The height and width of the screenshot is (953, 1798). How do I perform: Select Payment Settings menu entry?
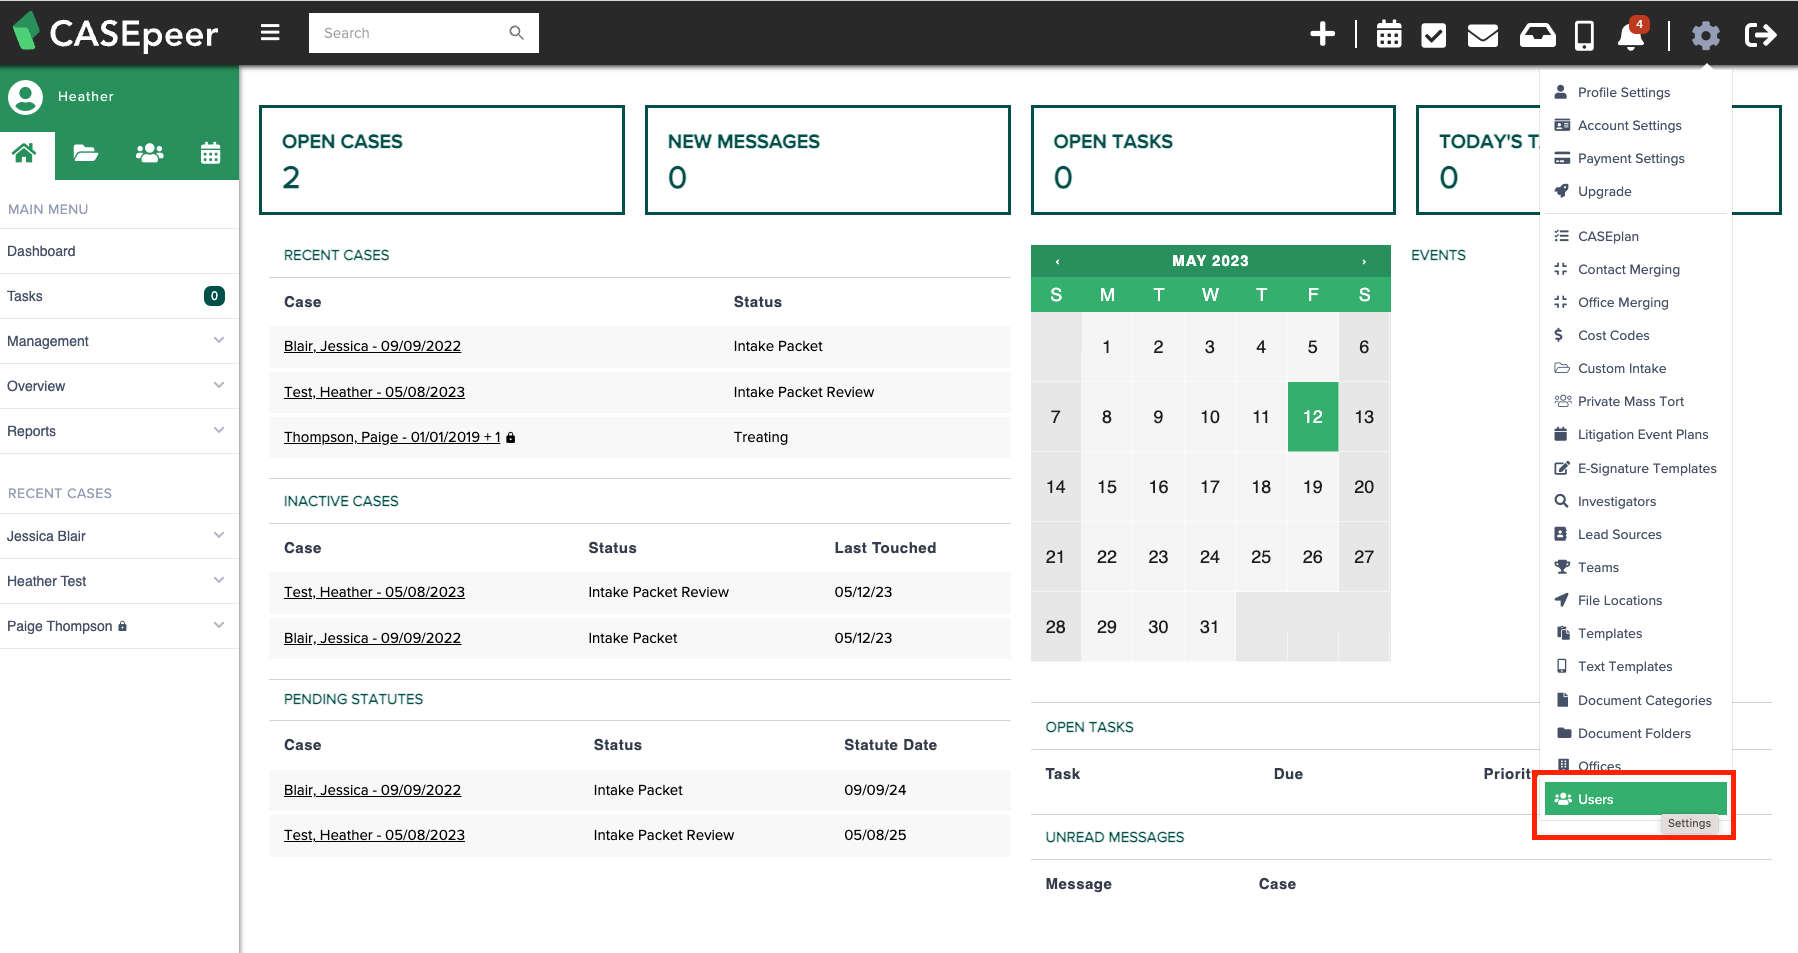[x=1636, y=158]
